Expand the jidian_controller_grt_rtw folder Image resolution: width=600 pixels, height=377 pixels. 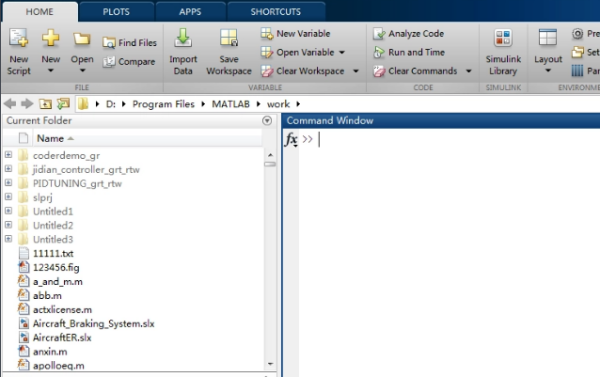tap(8, 169)
